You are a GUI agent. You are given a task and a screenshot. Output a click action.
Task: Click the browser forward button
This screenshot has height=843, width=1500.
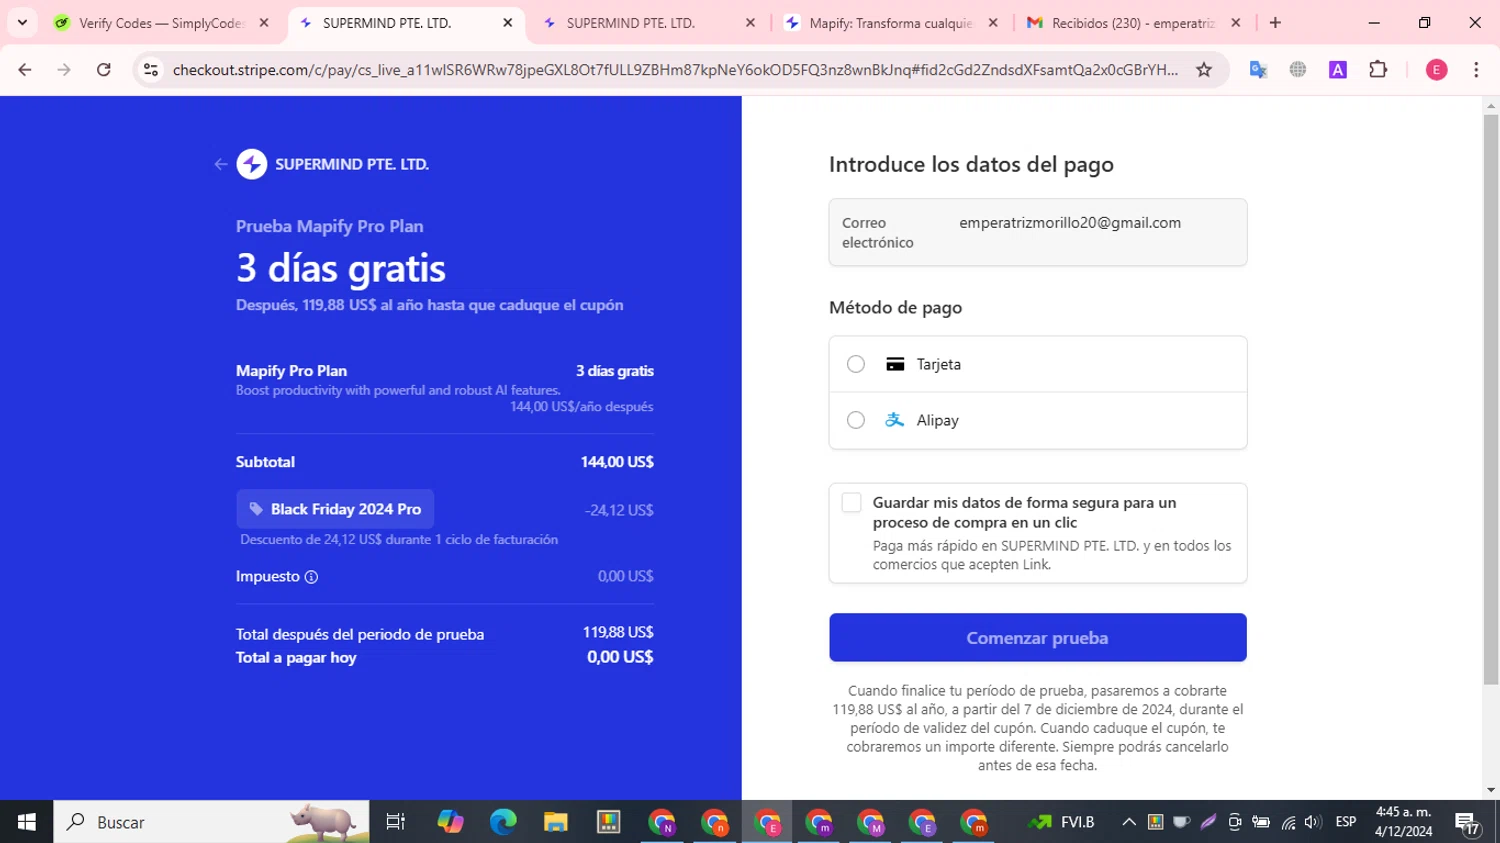64,70
